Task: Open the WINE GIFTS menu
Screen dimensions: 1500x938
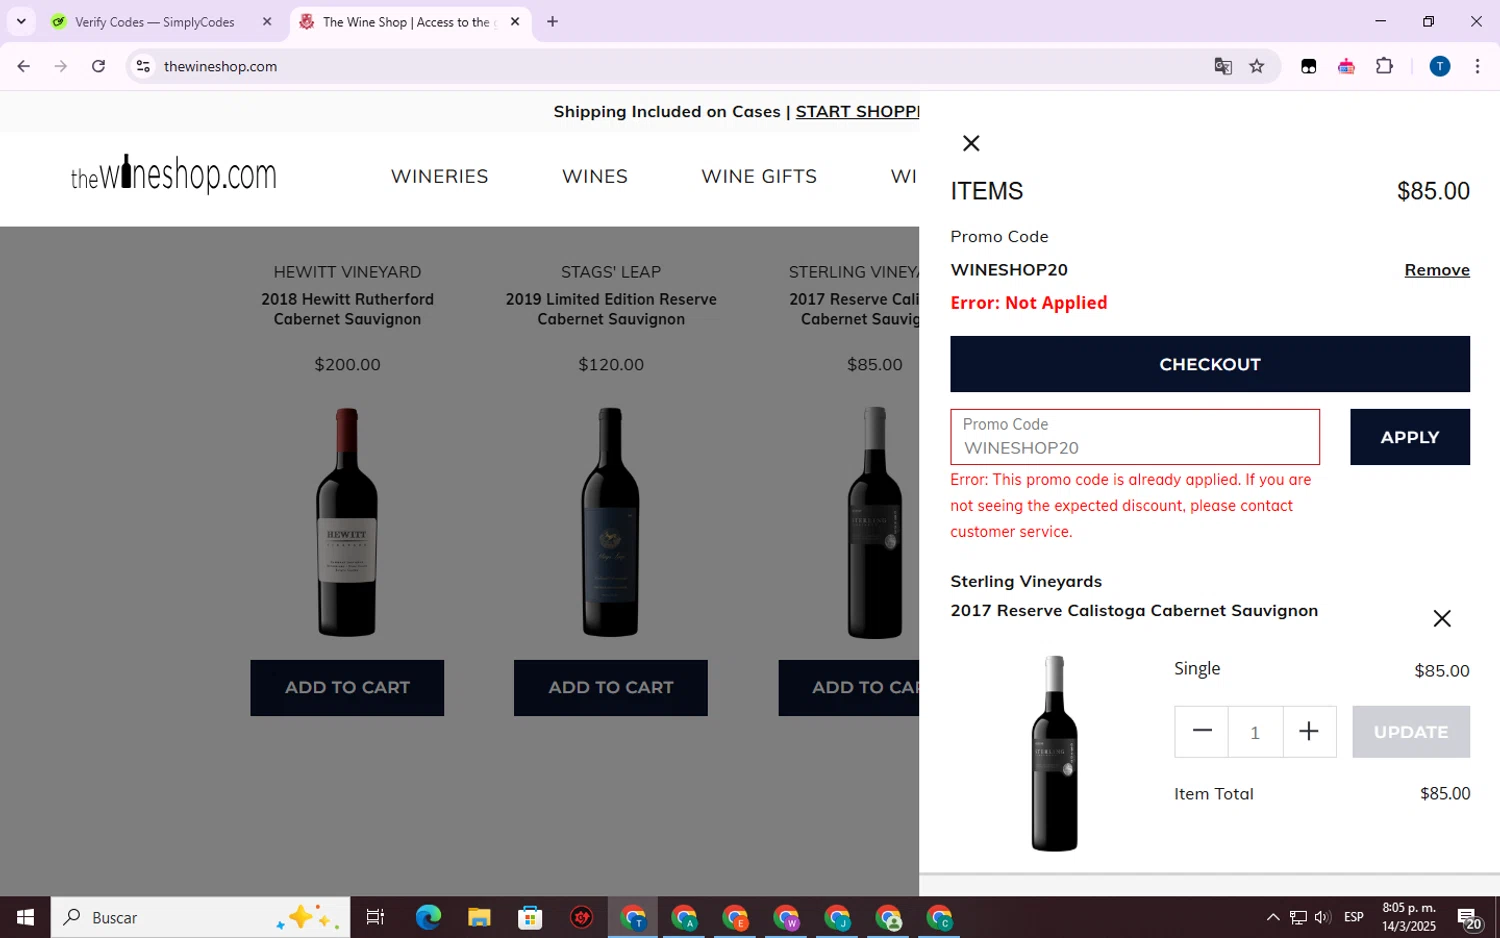Action: click(759, 176)
